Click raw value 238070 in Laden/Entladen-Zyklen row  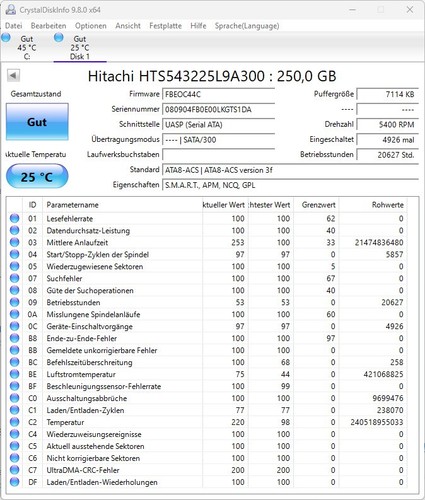point(390,410)
